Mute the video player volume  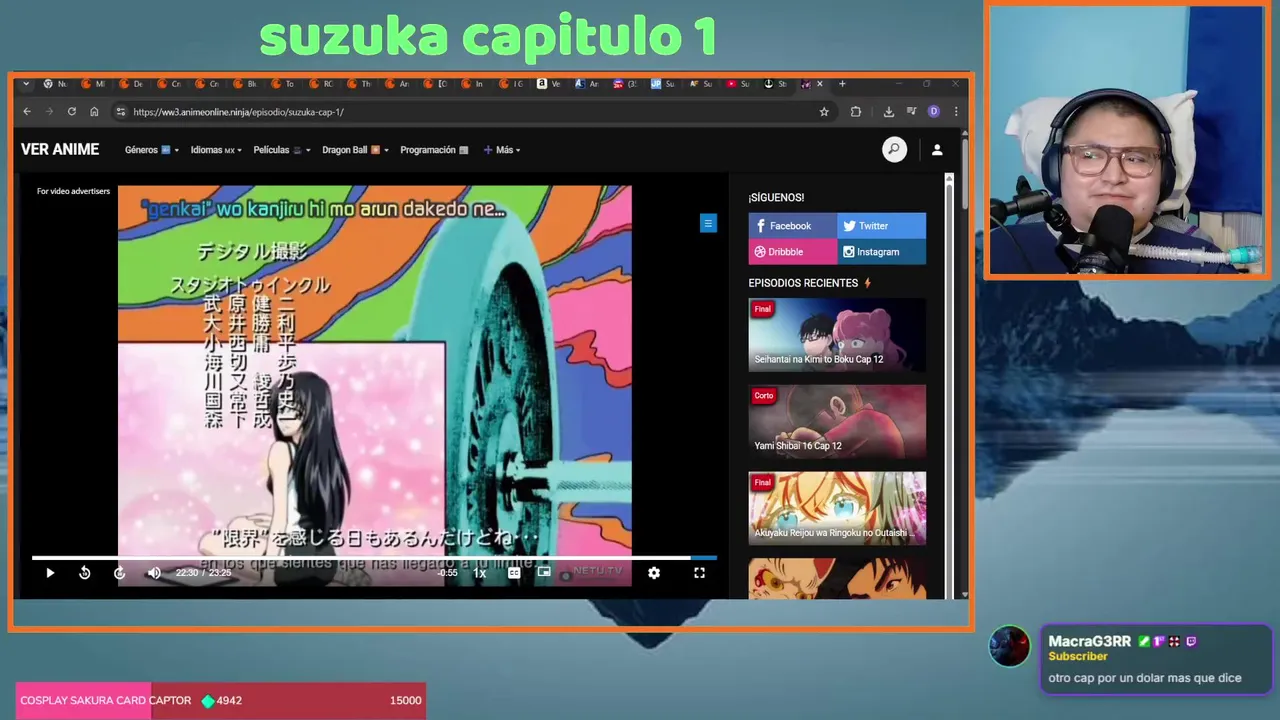point(154,573)
